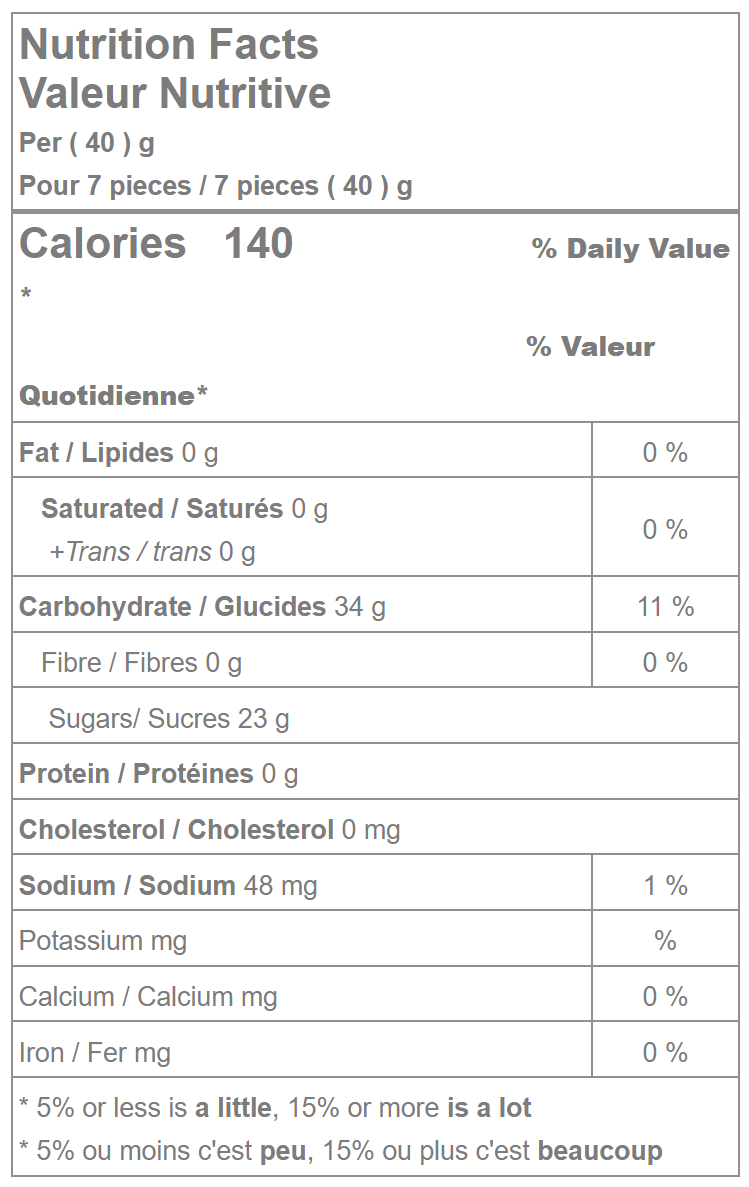Select the Sugars/ Sucres 23 g row

pyautogui.click(x=168, y=718)
